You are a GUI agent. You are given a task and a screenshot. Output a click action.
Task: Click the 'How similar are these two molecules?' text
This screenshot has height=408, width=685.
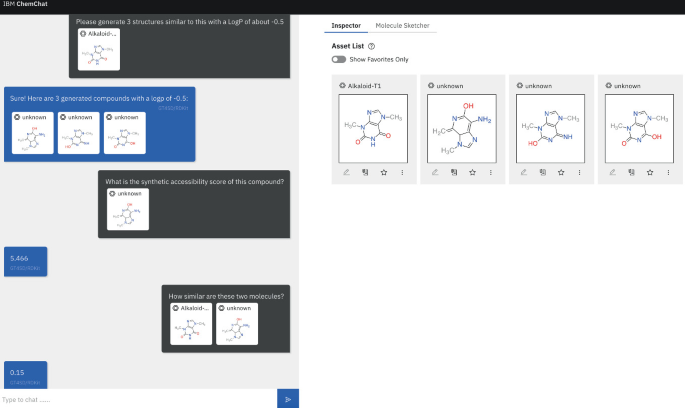tap(226, 296)
